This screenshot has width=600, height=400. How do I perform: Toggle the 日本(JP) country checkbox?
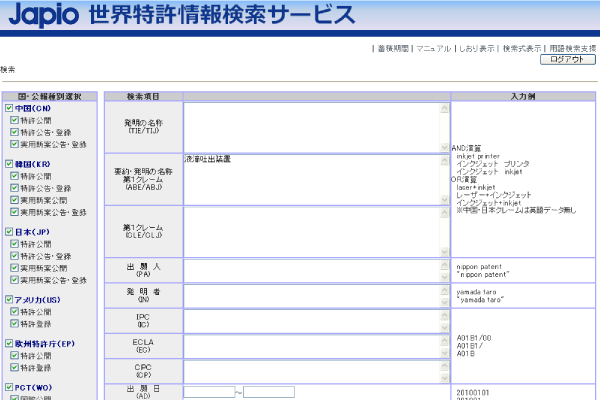pos(8,231)
